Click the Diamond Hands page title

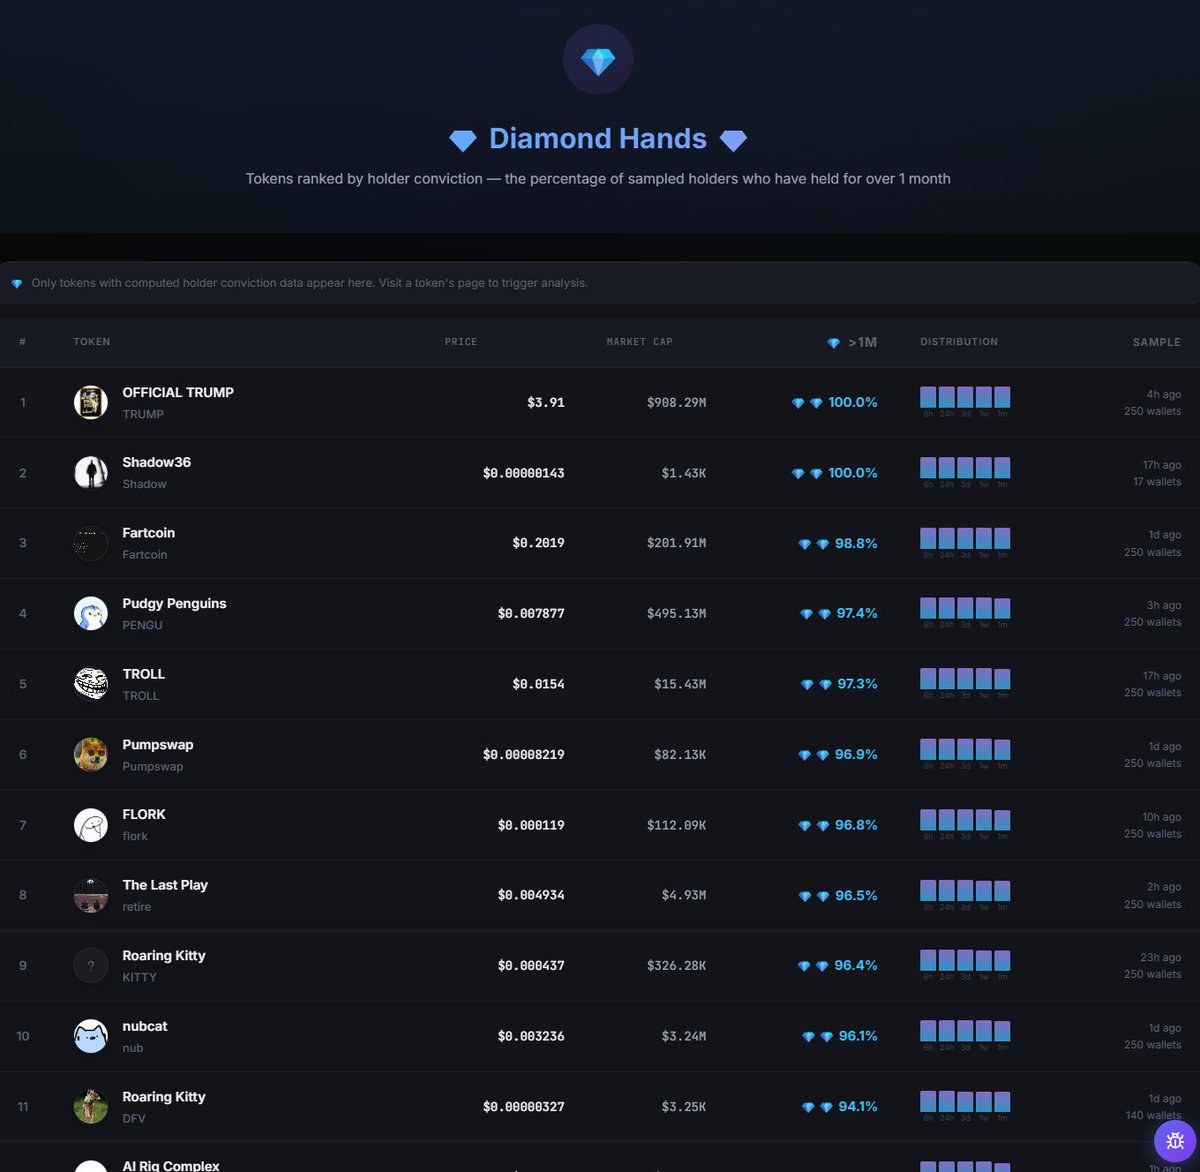click(x=598, y=138)
